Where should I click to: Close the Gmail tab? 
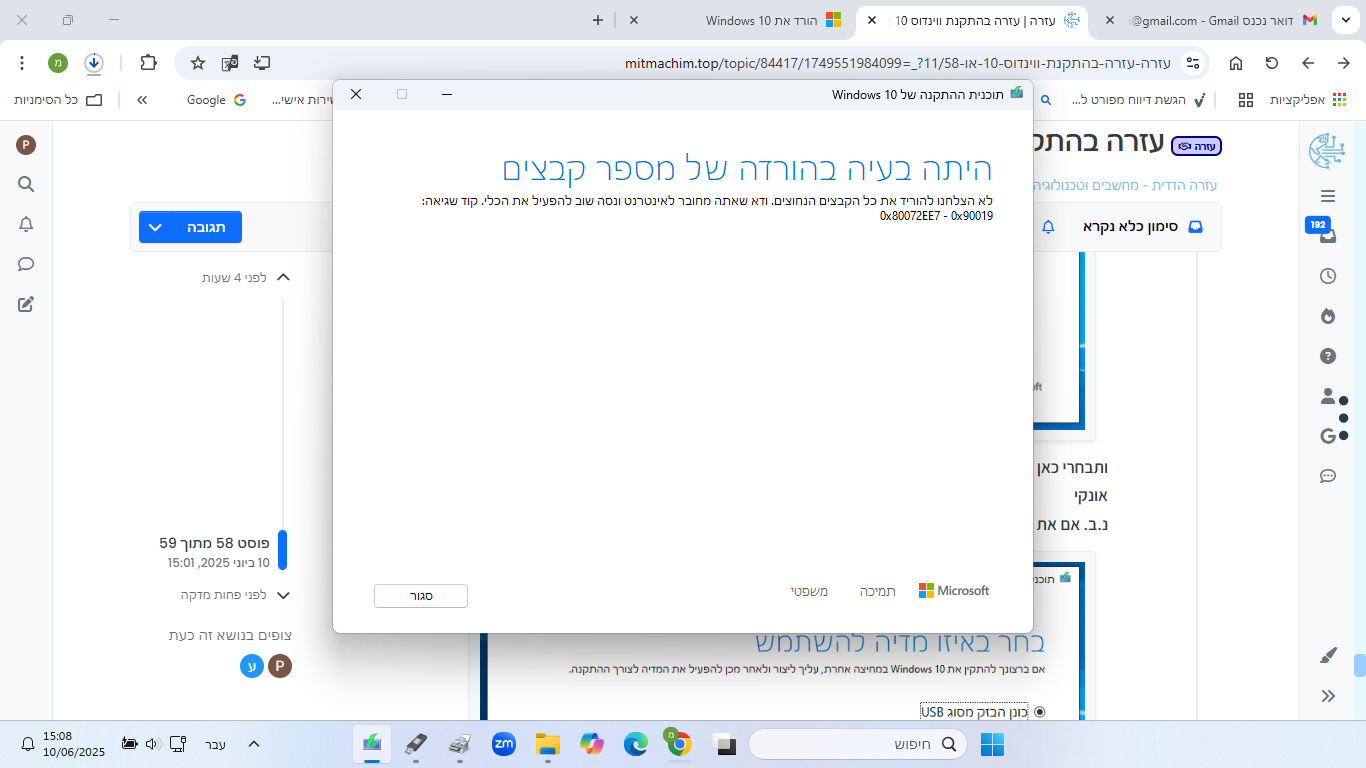pyautogui.click(x=1110, y=20)
